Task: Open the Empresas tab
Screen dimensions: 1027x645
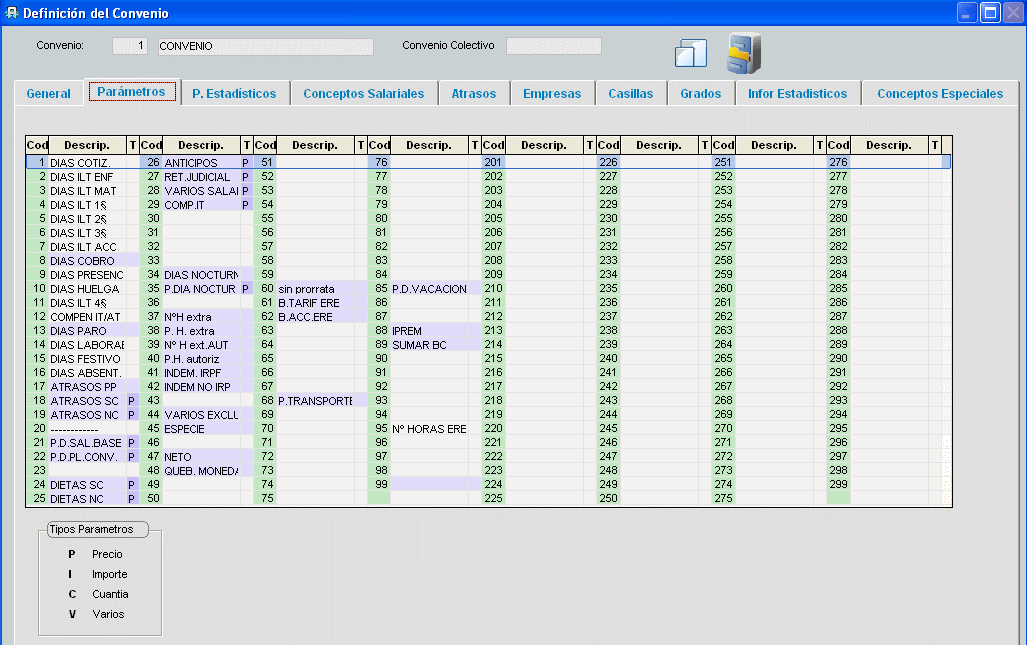Action: [551, 93]
